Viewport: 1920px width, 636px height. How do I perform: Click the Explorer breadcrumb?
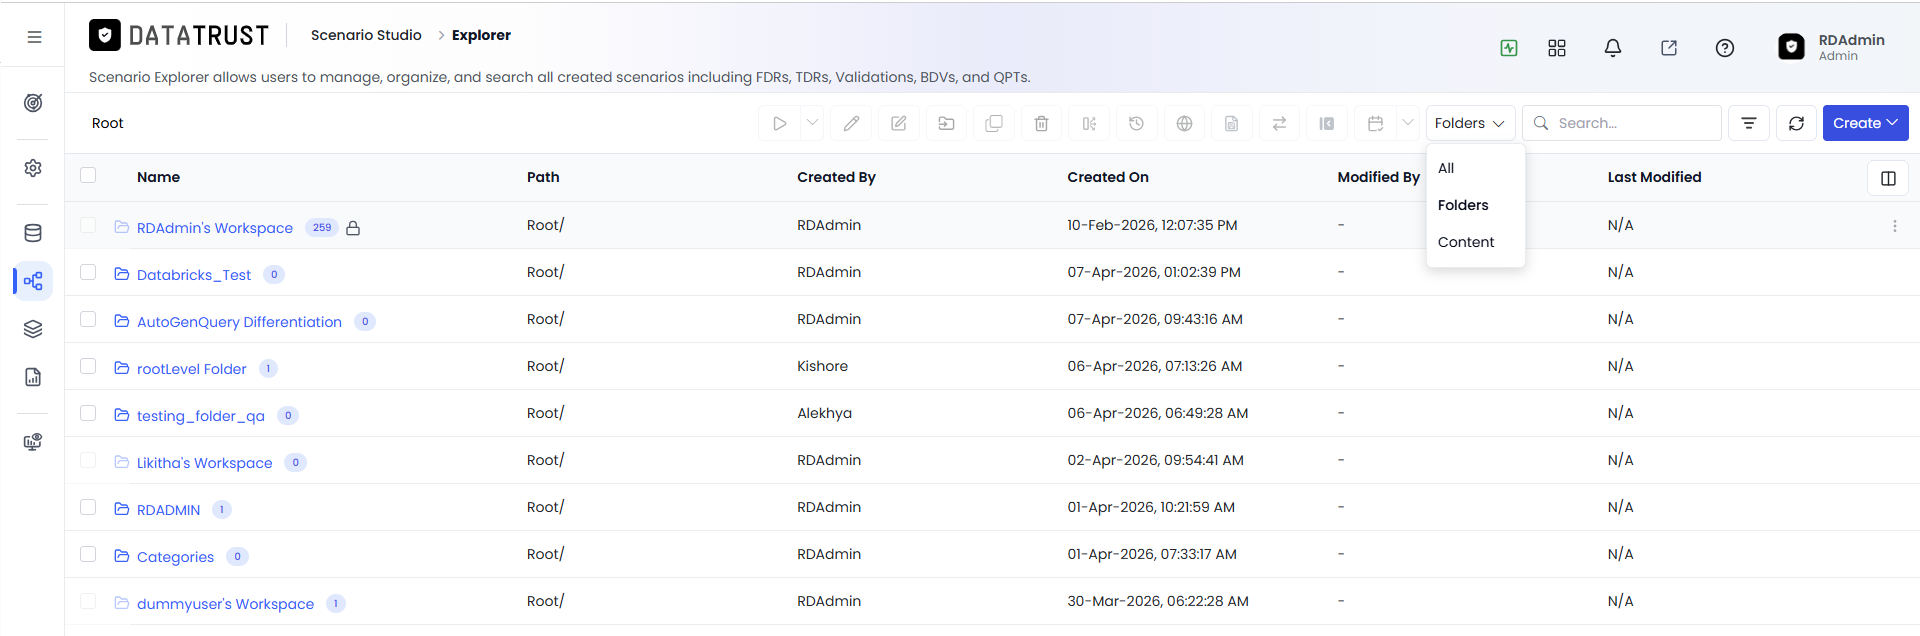(481, 35)
